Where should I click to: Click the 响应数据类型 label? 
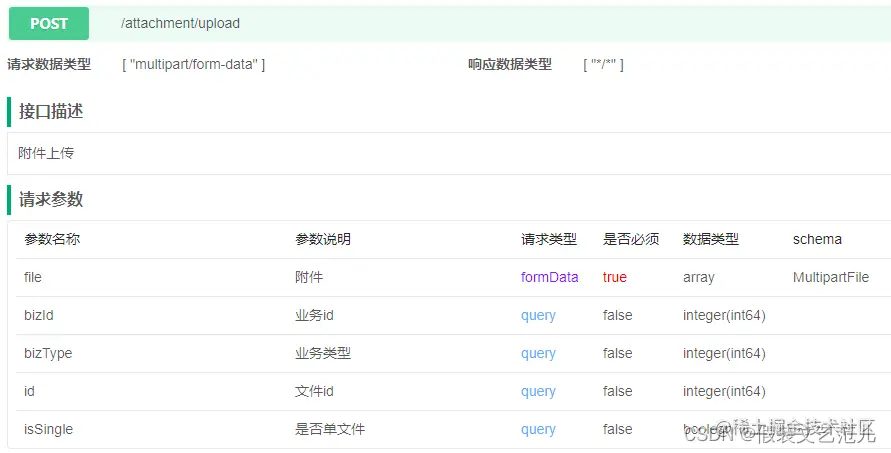tap(510, 64)
